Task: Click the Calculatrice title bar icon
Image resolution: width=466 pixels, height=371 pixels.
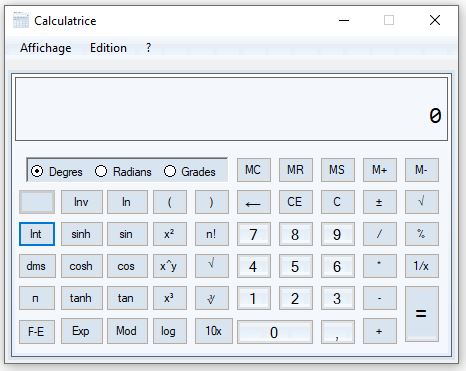Action: 21,20
